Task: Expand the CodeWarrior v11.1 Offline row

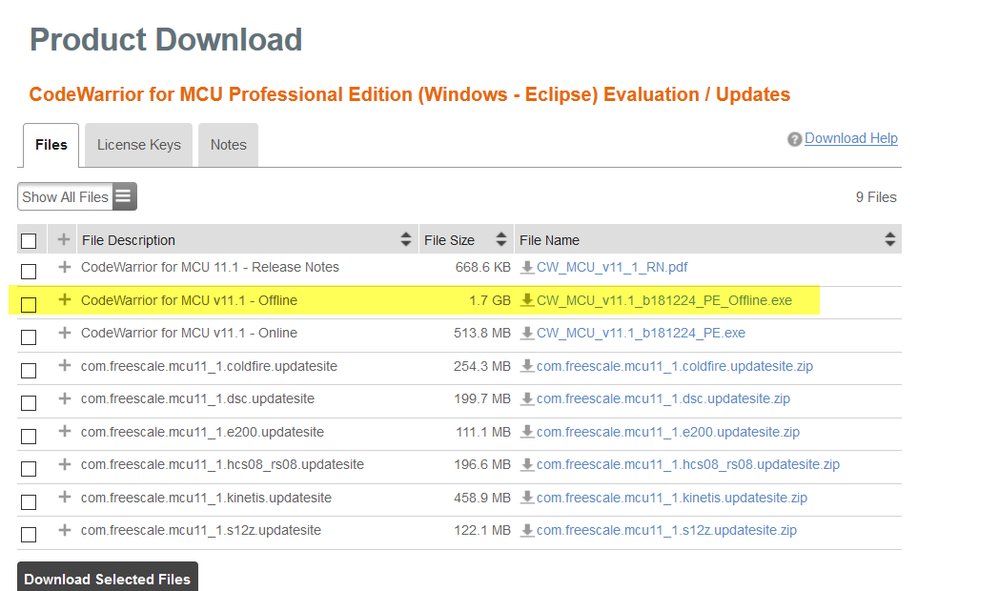Action: [64, 299]
